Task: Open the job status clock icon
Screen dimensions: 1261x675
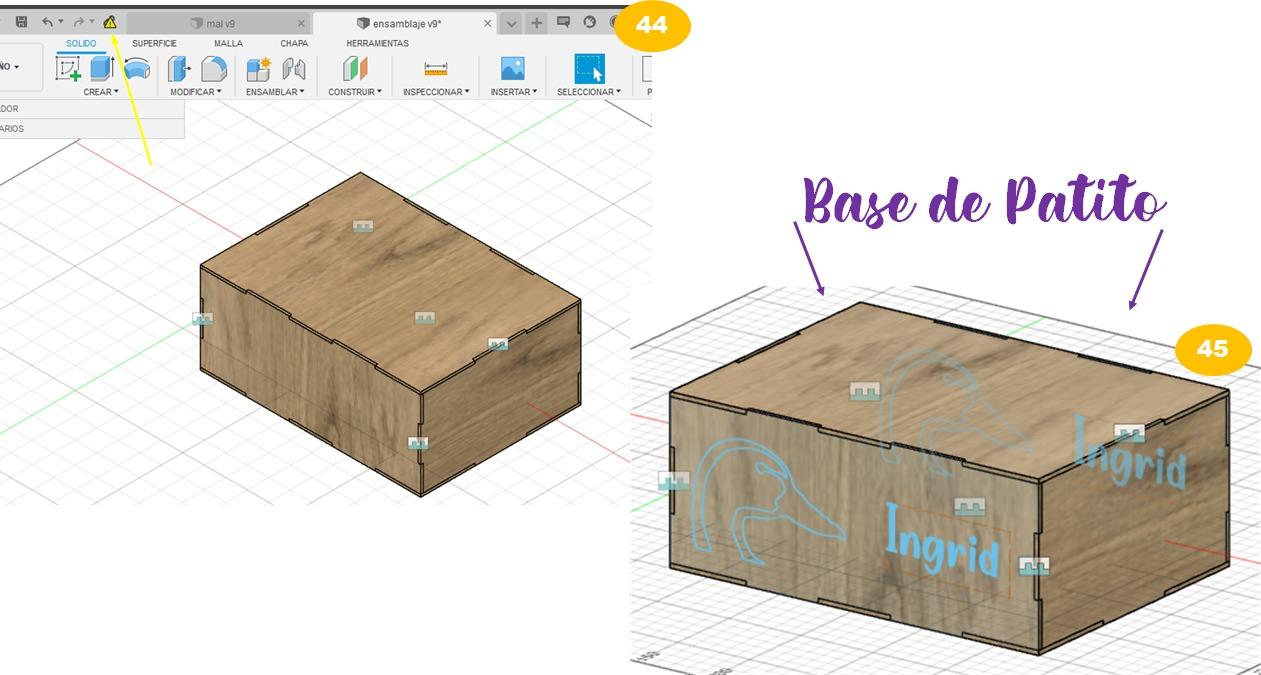Action: pos(590,22)
